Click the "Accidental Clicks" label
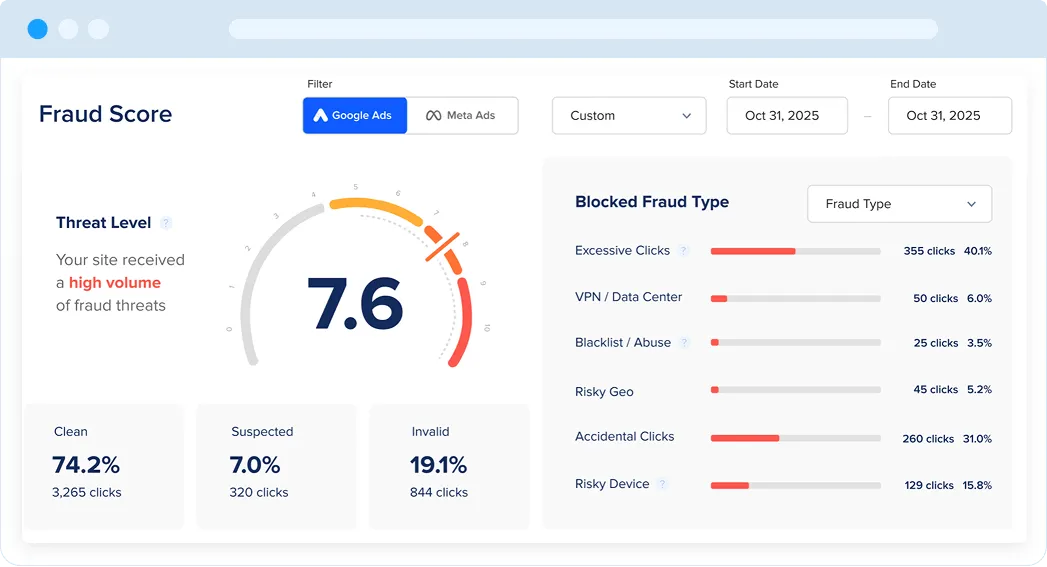1047x567 pixels. (624, 437)
